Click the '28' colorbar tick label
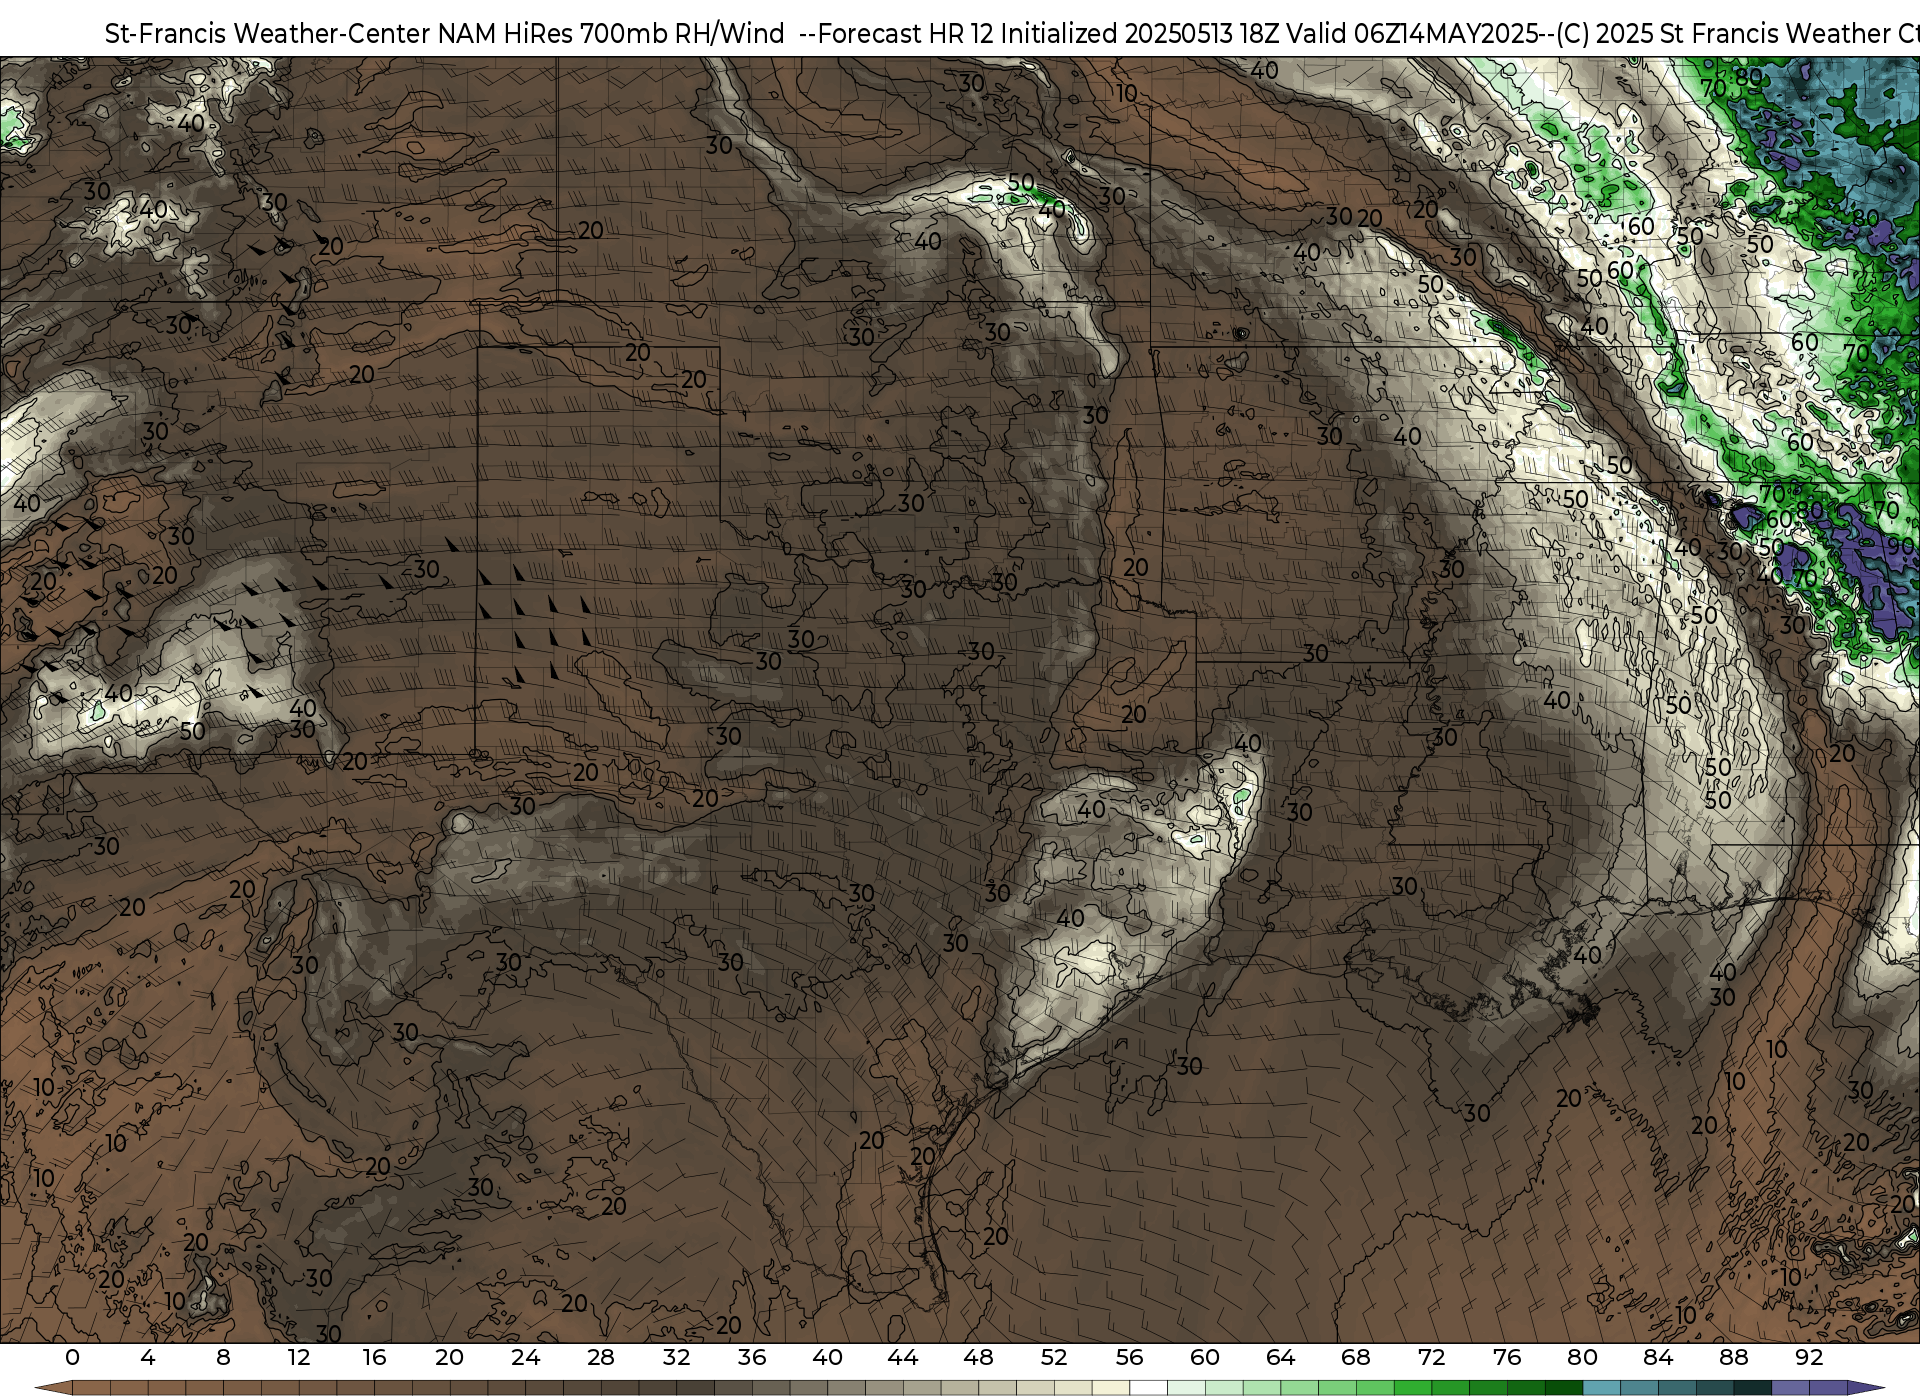1920x1400 pixels. click(x=601, y=1357)
